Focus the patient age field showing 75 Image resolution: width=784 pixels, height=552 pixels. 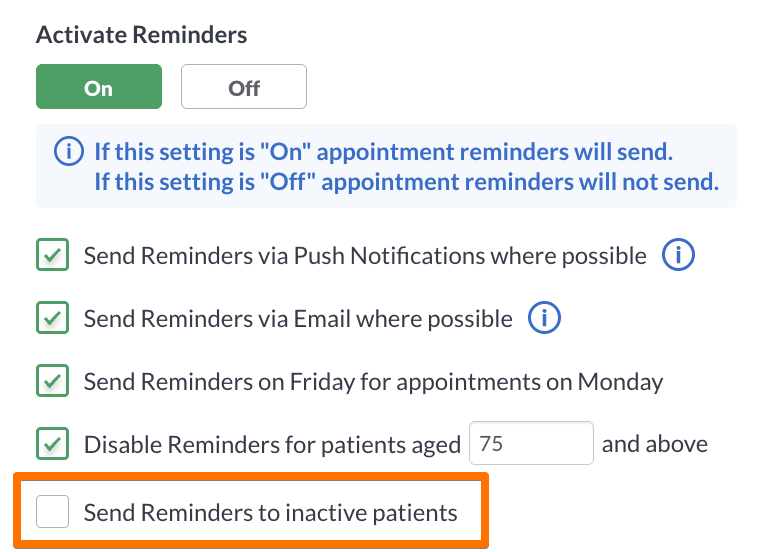click(x=531, y=443)
